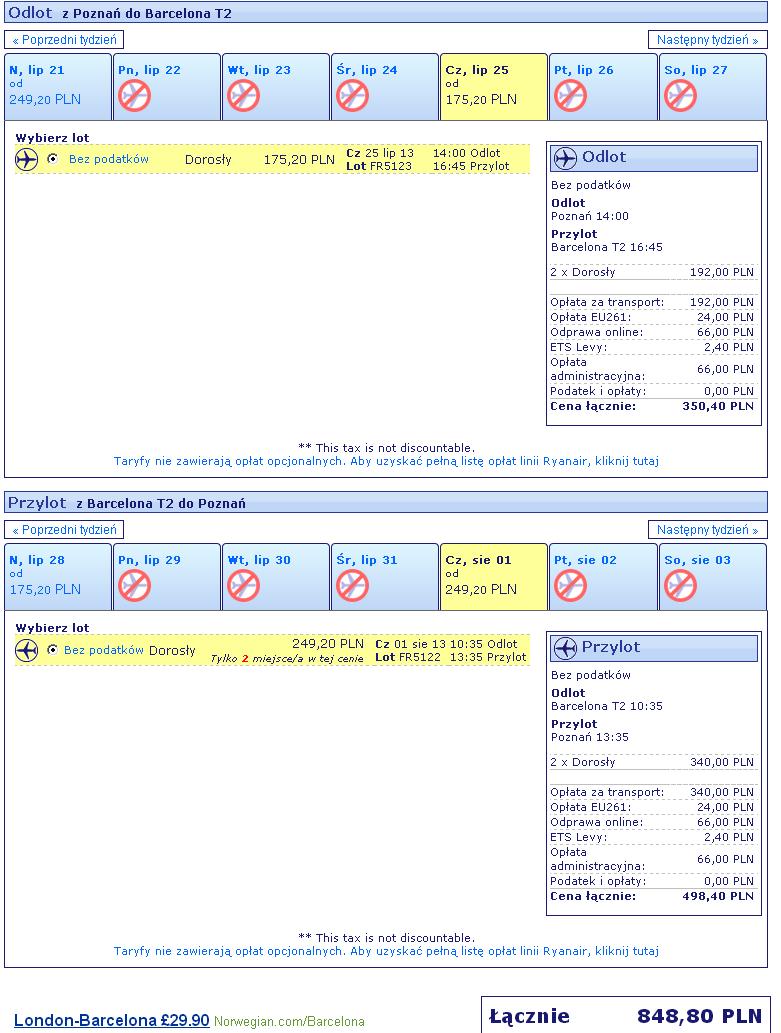Click no-flight icon under So, lip 27
This screenshot has width=781, height=1033.
coord(680,96)
